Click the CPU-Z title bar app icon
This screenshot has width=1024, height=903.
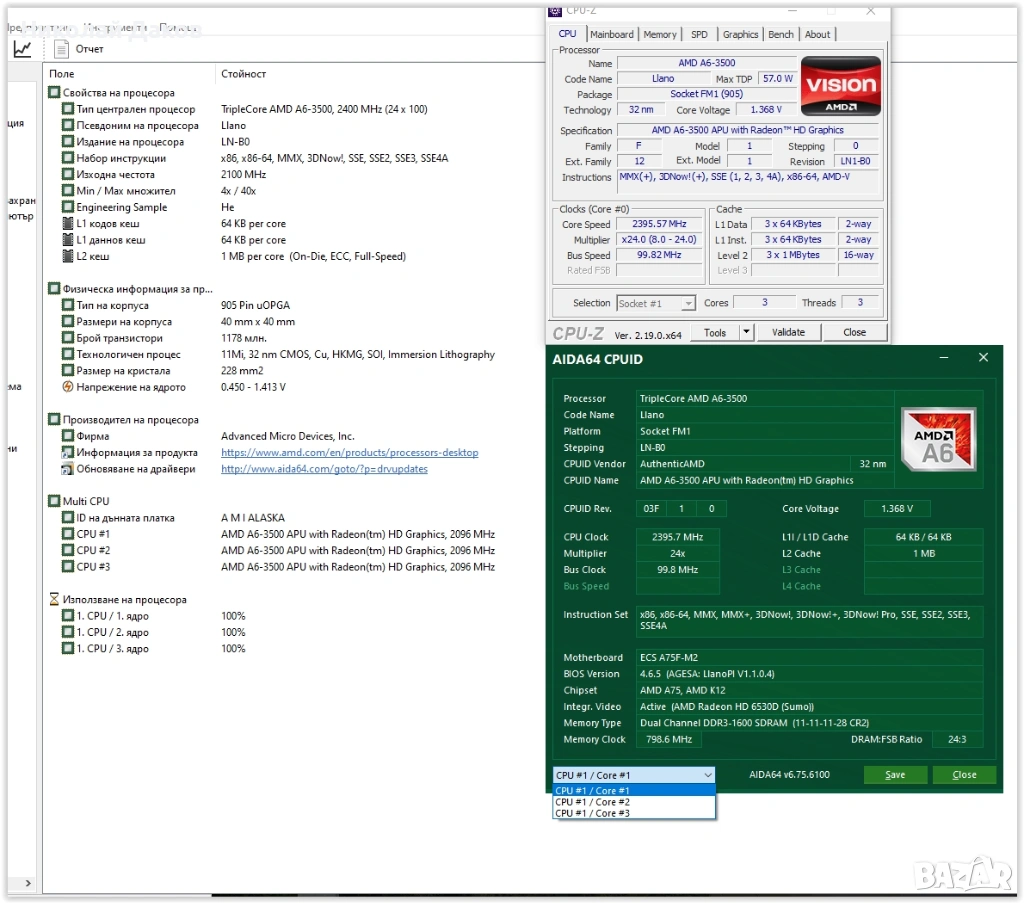click(x=556, y=10)
